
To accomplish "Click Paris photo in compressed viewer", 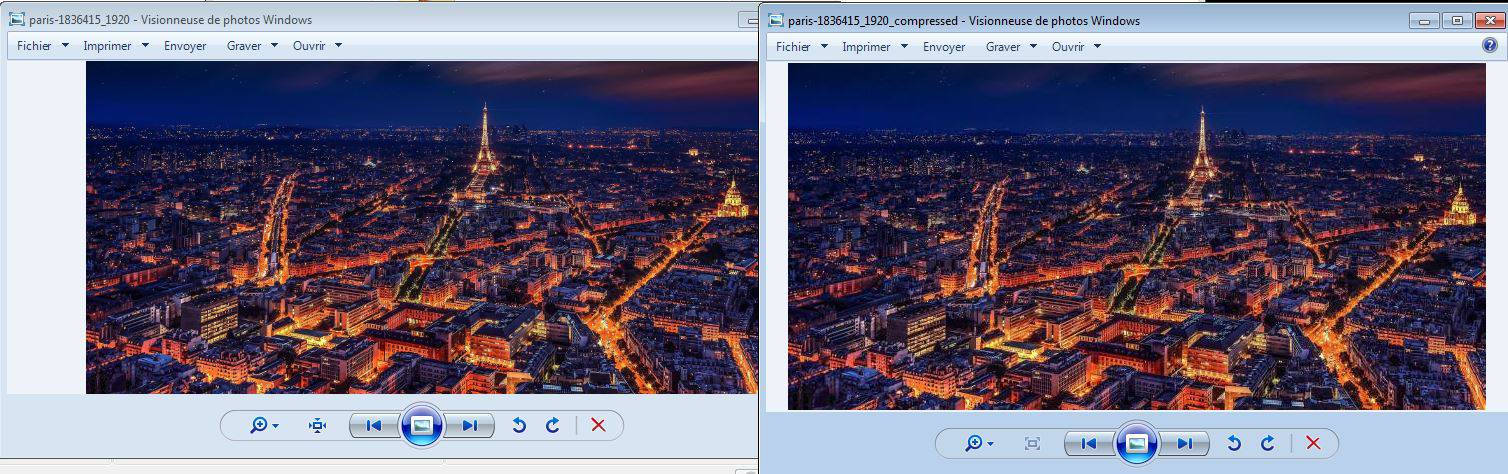I will 1137,237.
